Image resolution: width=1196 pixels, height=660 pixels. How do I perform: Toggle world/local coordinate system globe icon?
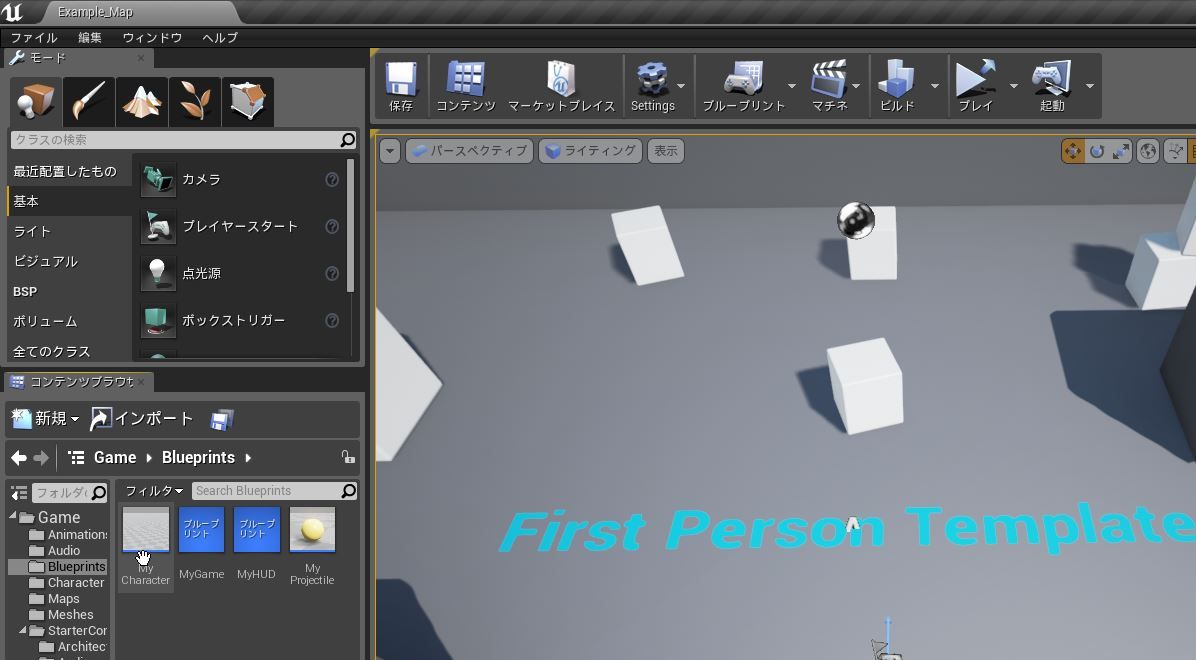[x=1148, y=151]
